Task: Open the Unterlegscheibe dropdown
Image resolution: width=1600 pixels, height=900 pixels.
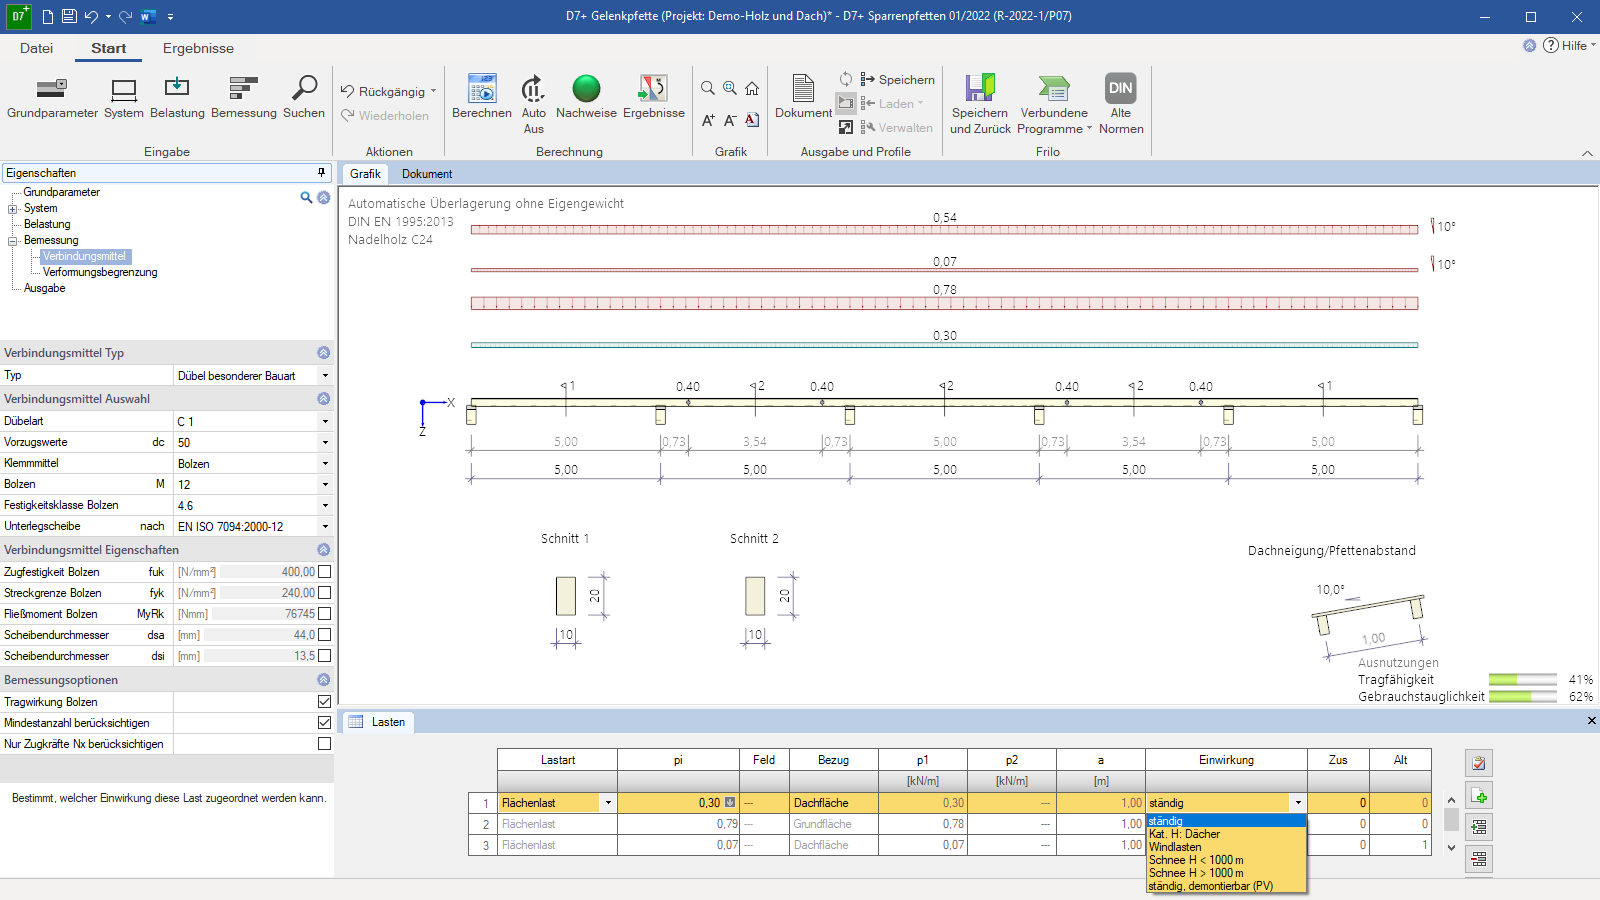Action: tap(325, 527)
